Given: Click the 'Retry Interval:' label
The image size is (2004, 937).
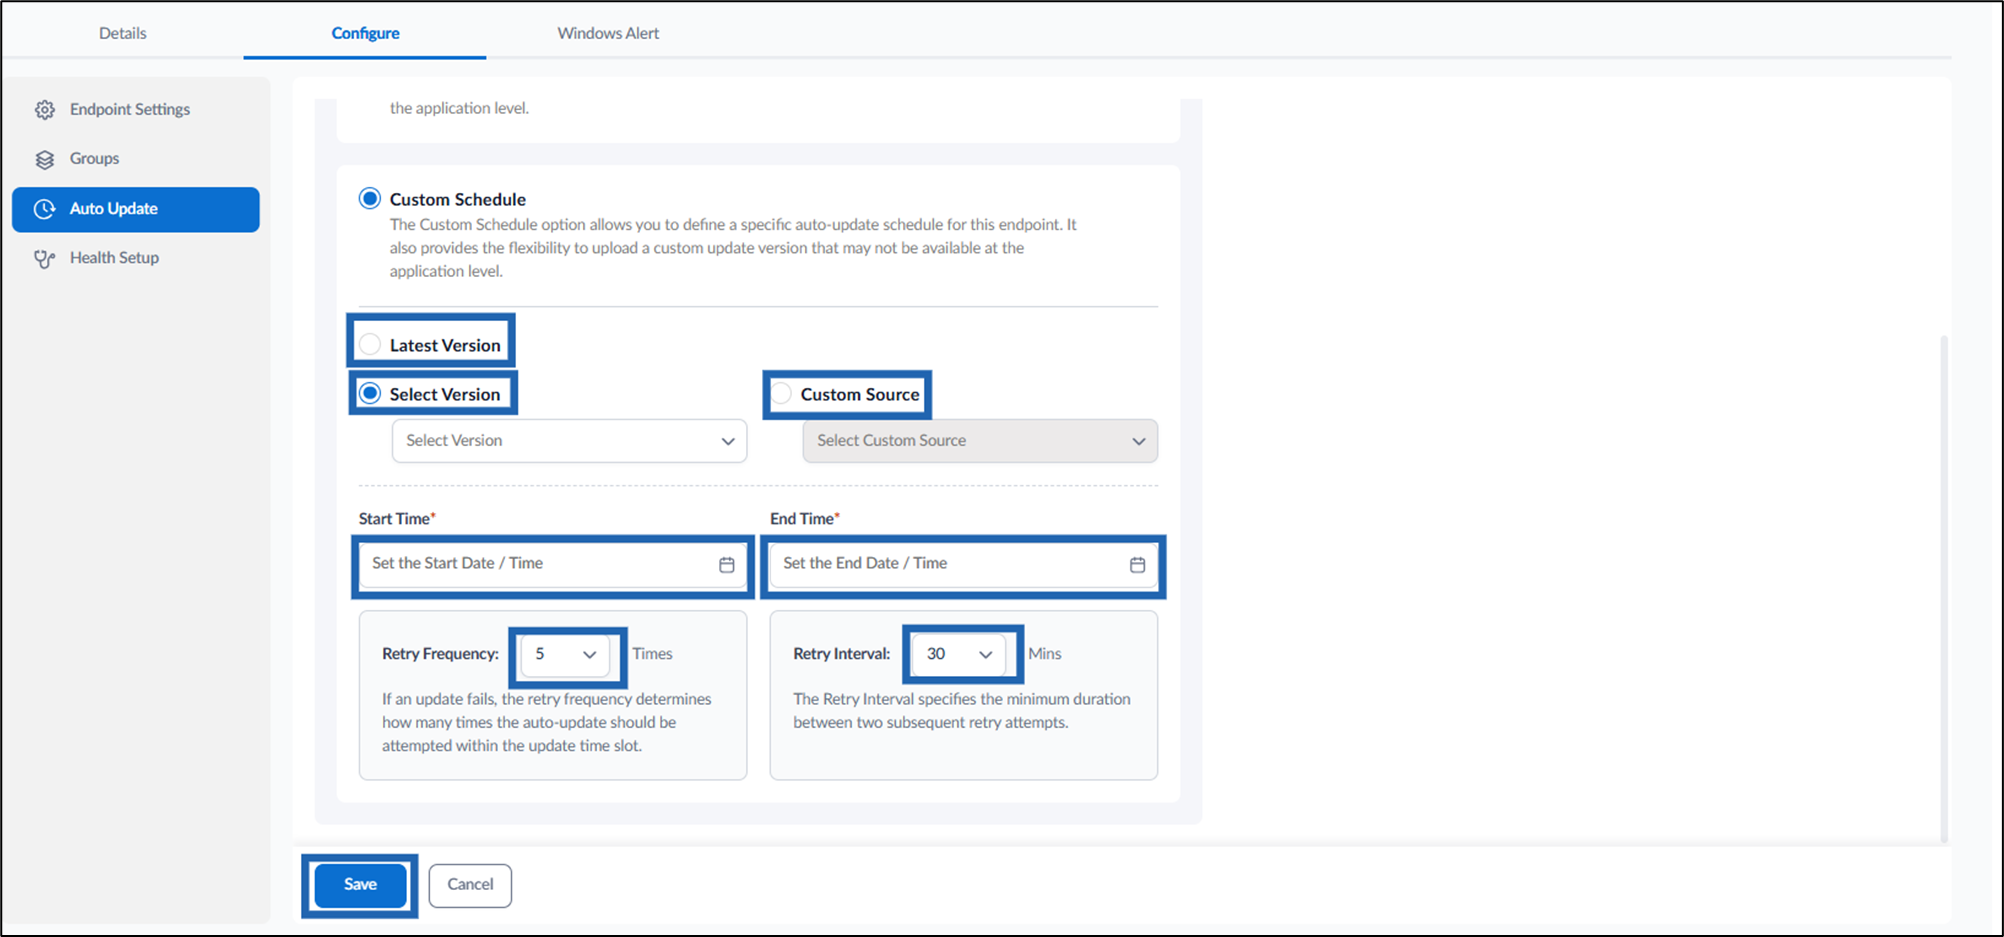Looking at the screenshot, I should click(x=841, y=654).
